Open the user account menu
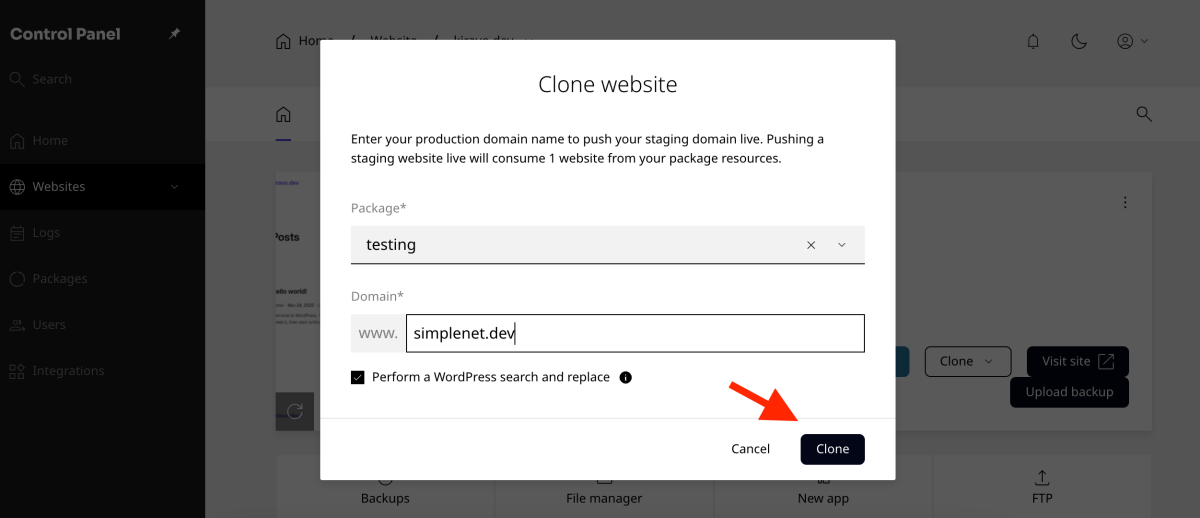Image resolution: width=1200 pixels, height=518 pixels. (x=1132, y=41)
